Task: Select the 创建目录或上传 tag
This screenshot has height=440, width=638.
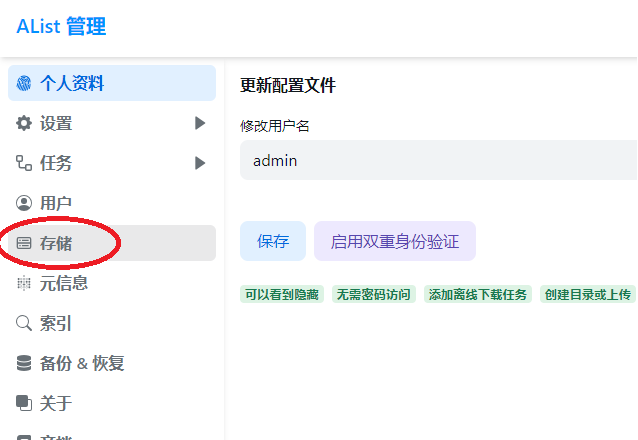Action: pyautogui.click(x=587, y=294)
